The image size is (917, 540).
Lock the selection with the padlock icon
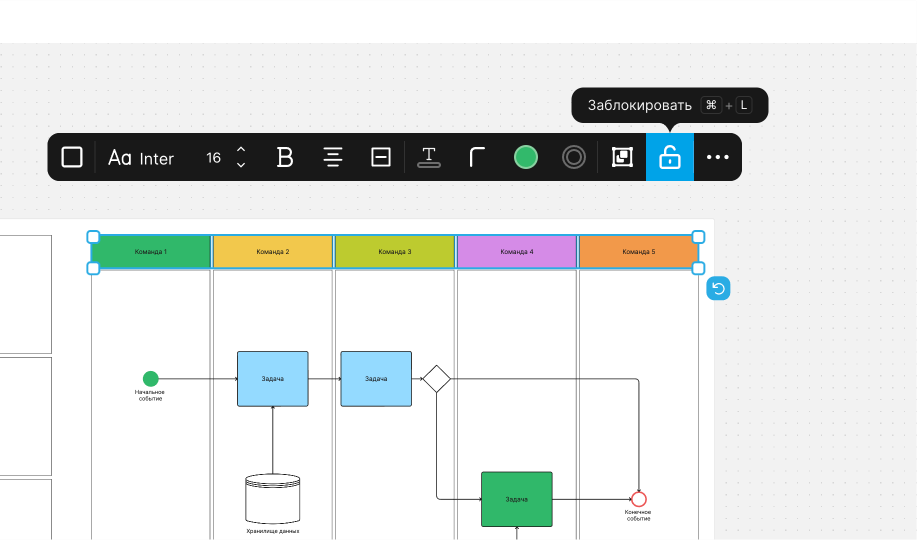point(670,157)
